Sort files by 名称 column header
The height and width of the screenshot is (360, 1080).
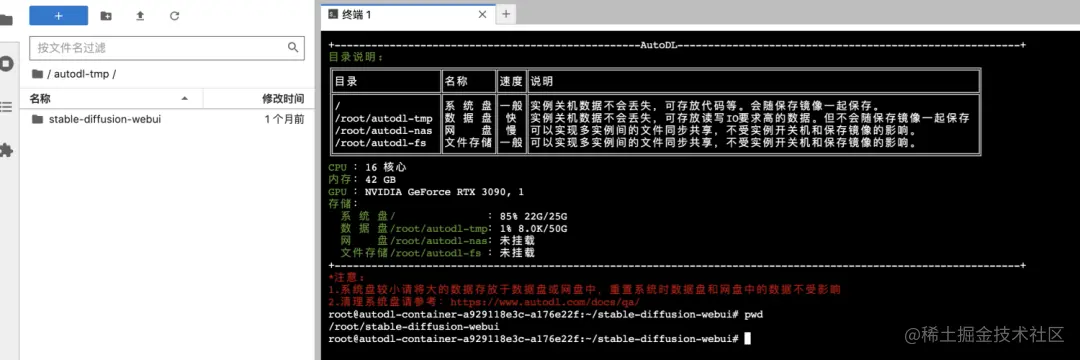point(110,99)
